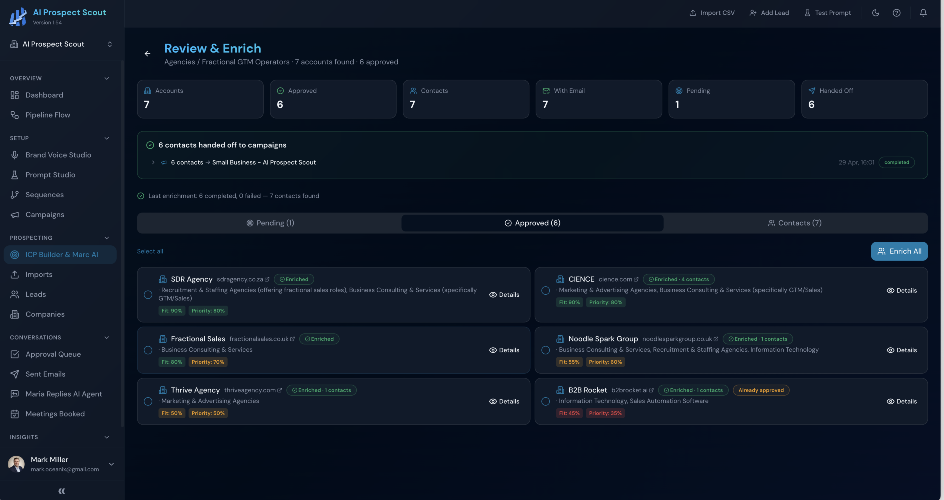This screenshot has height=500, width=944.
Task: Open the help question-mark icon
Action: click(x=896, y=13)
